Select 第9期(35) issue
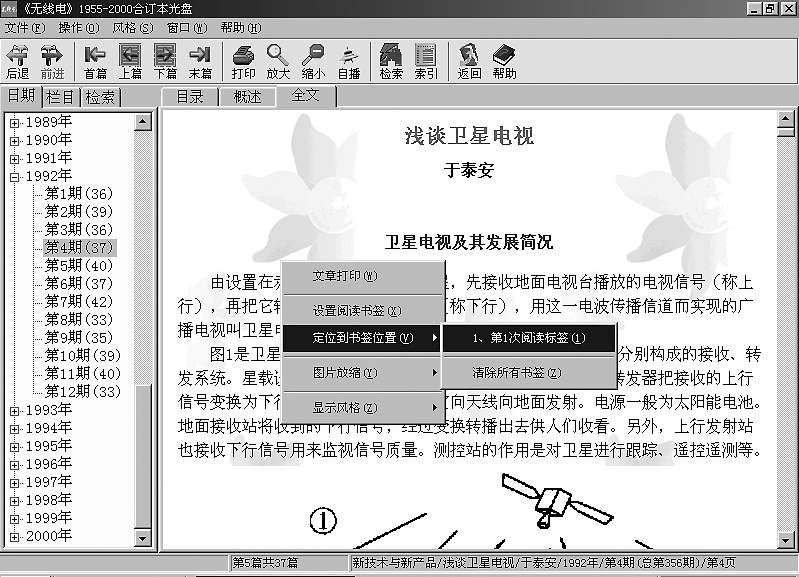This screenshot has width=799, height=577. 79,337
